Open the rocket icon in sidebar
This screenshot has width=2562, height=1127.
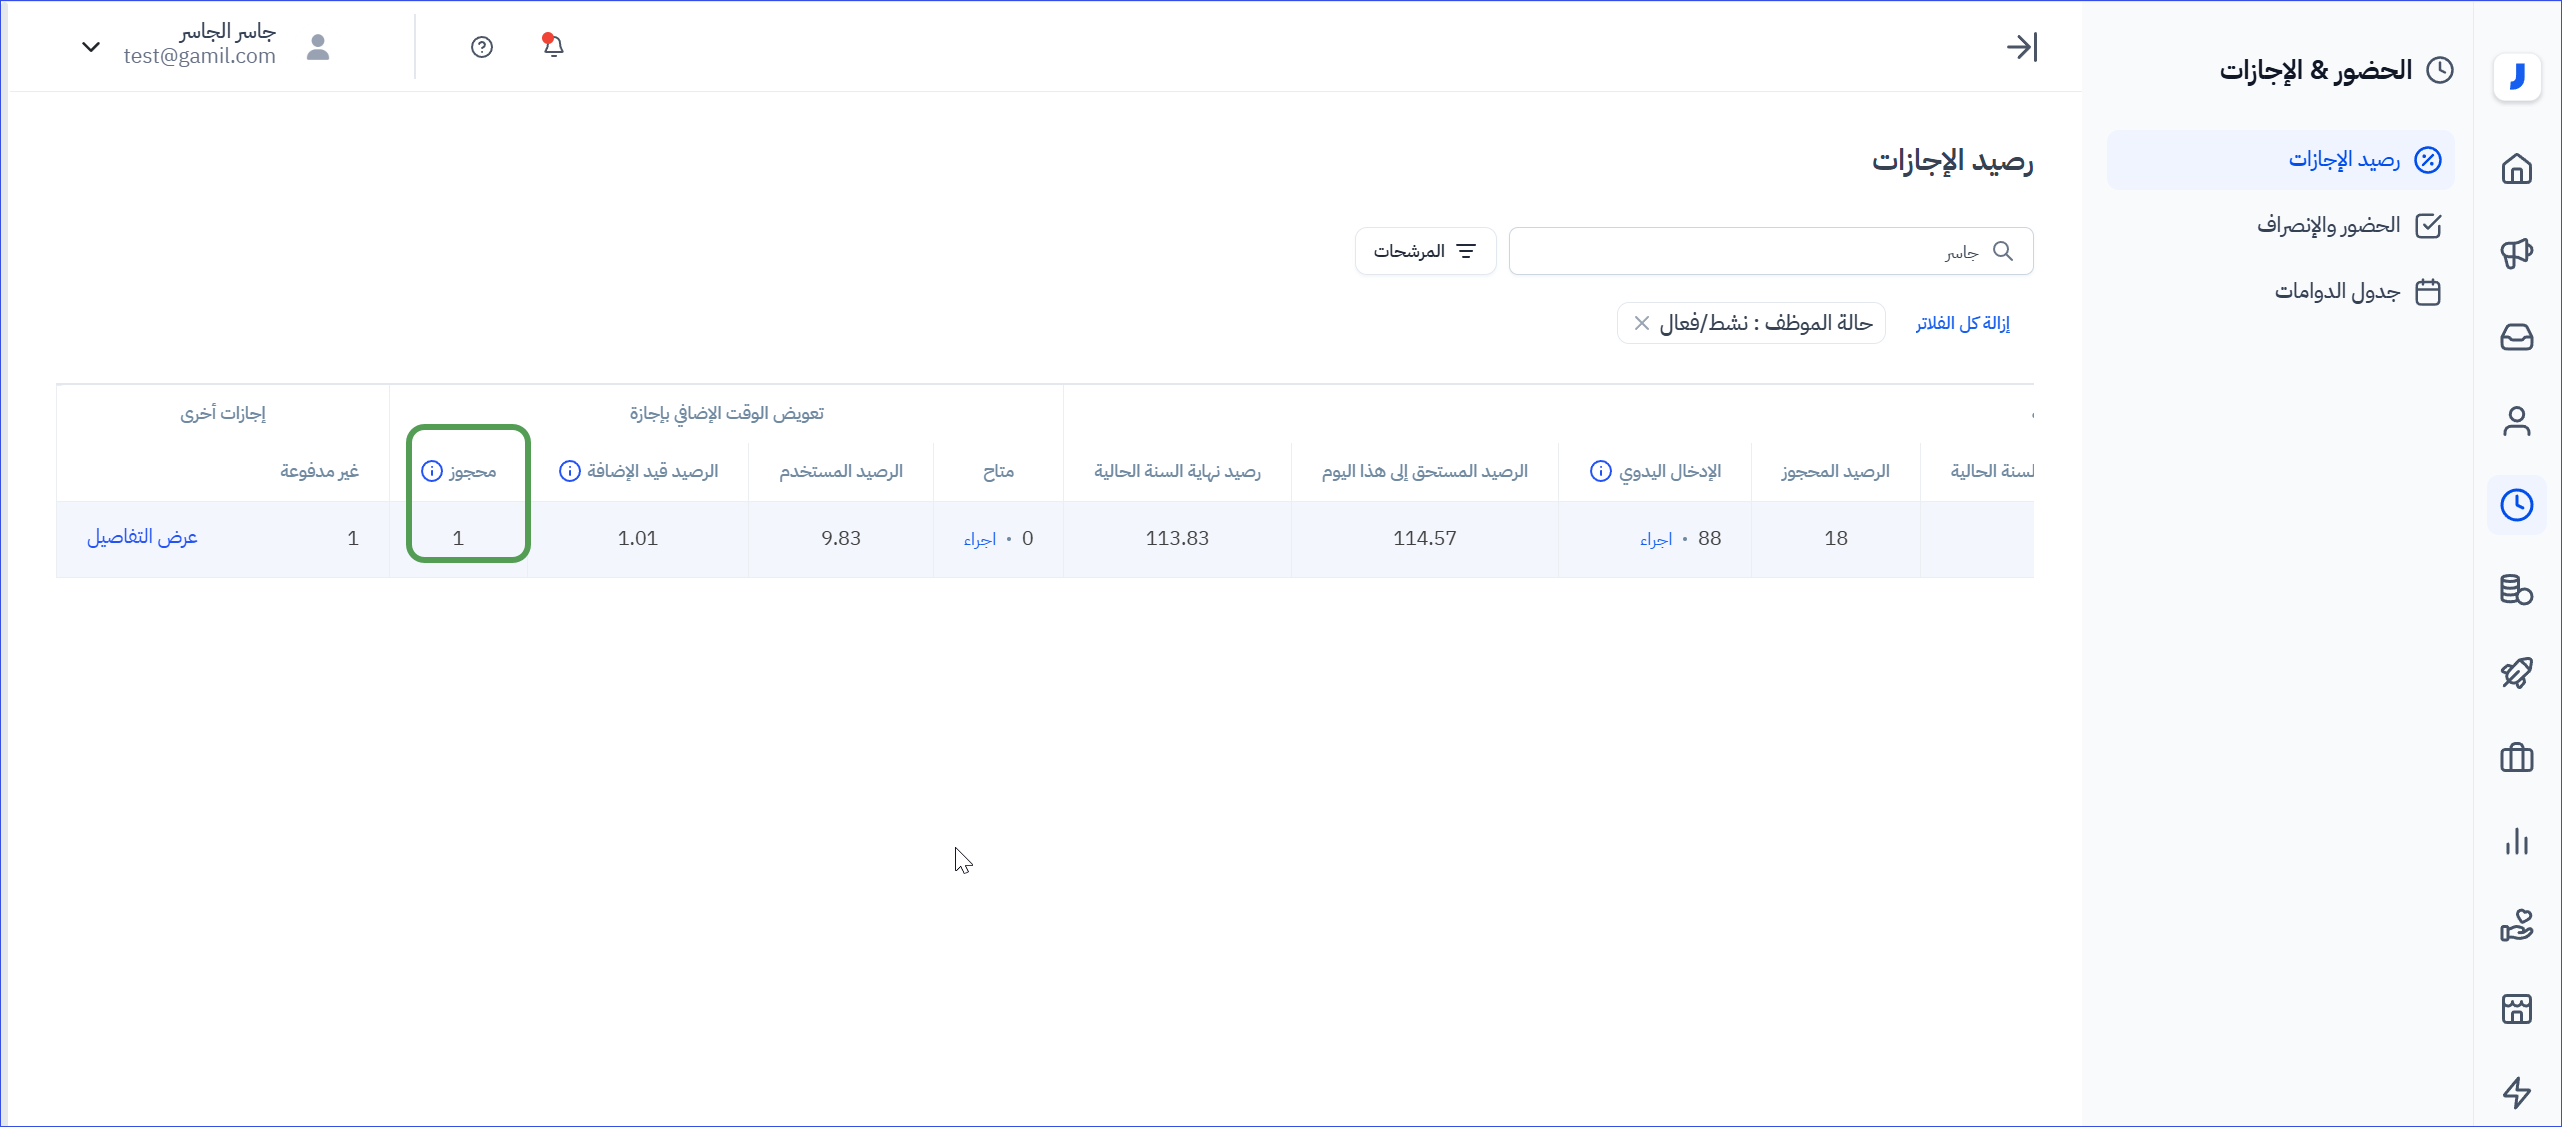click(2516, 673)
